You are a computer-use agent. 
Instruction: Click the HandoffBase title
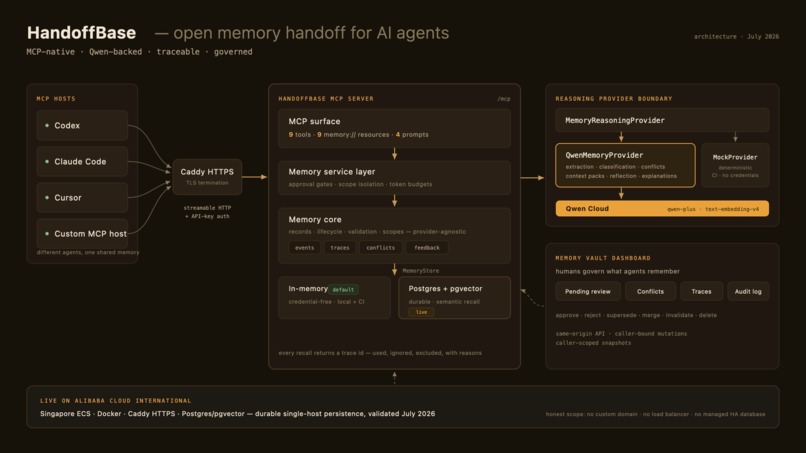[x=81, y=33]
